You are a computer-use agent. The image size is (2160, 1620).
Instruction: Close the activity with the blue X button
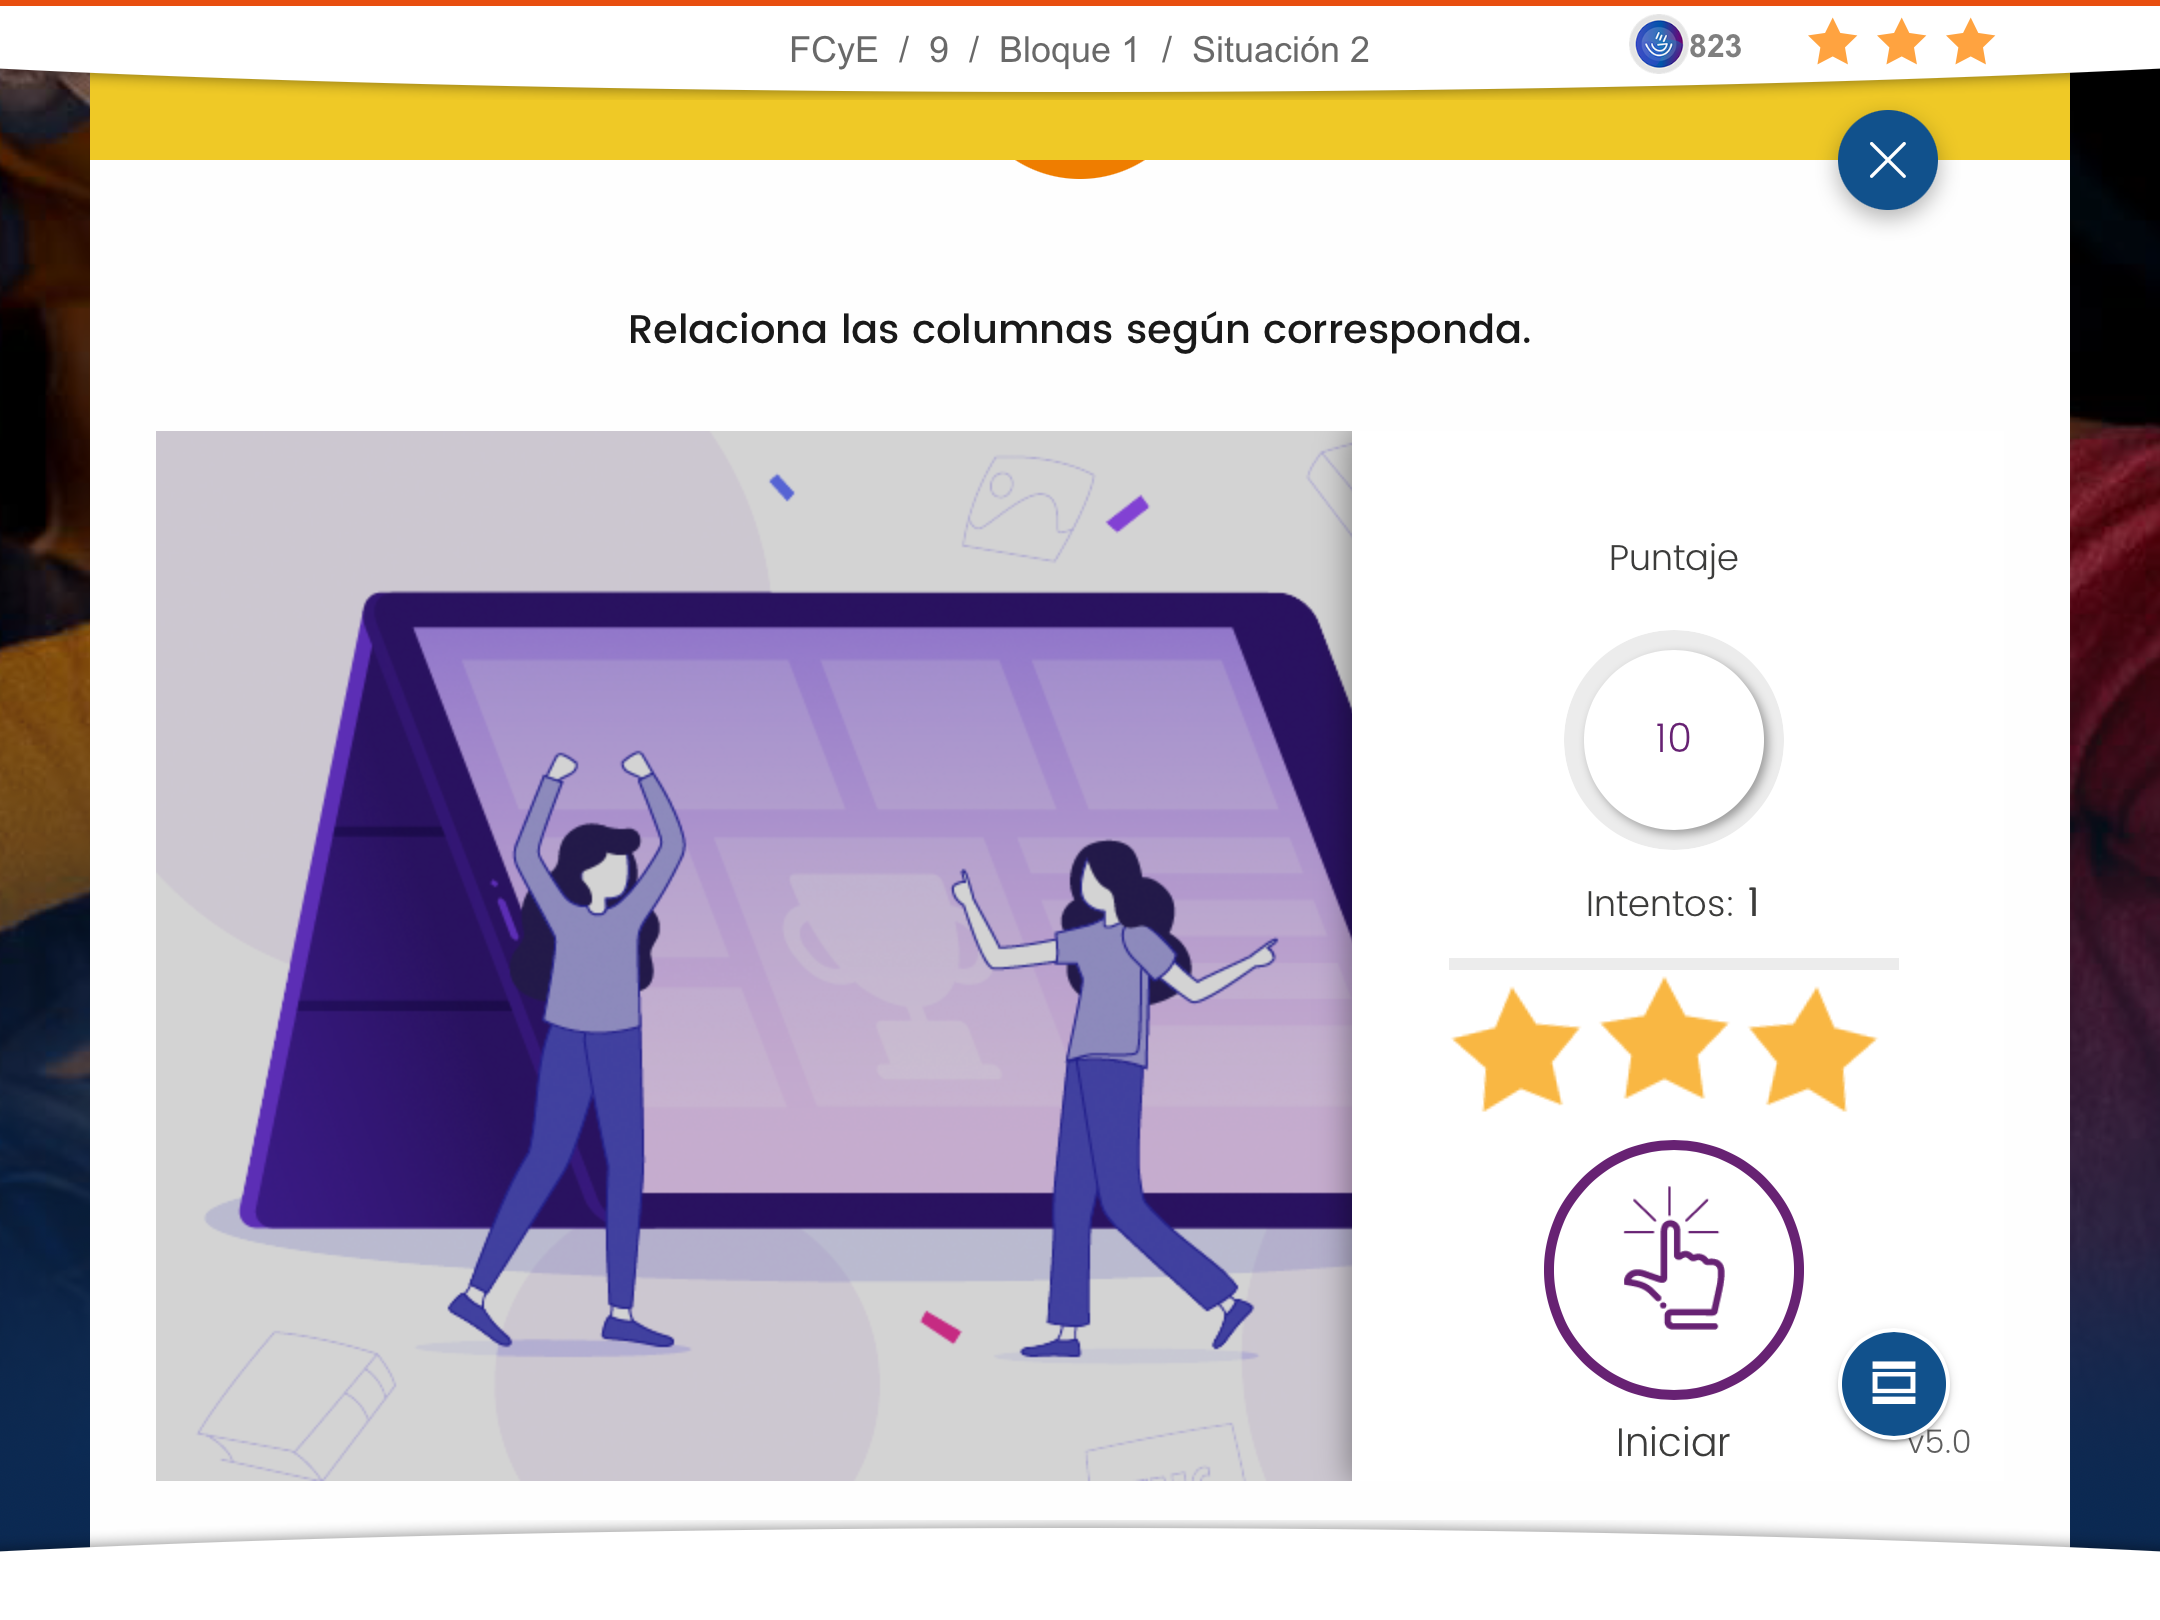point(1887,160)
